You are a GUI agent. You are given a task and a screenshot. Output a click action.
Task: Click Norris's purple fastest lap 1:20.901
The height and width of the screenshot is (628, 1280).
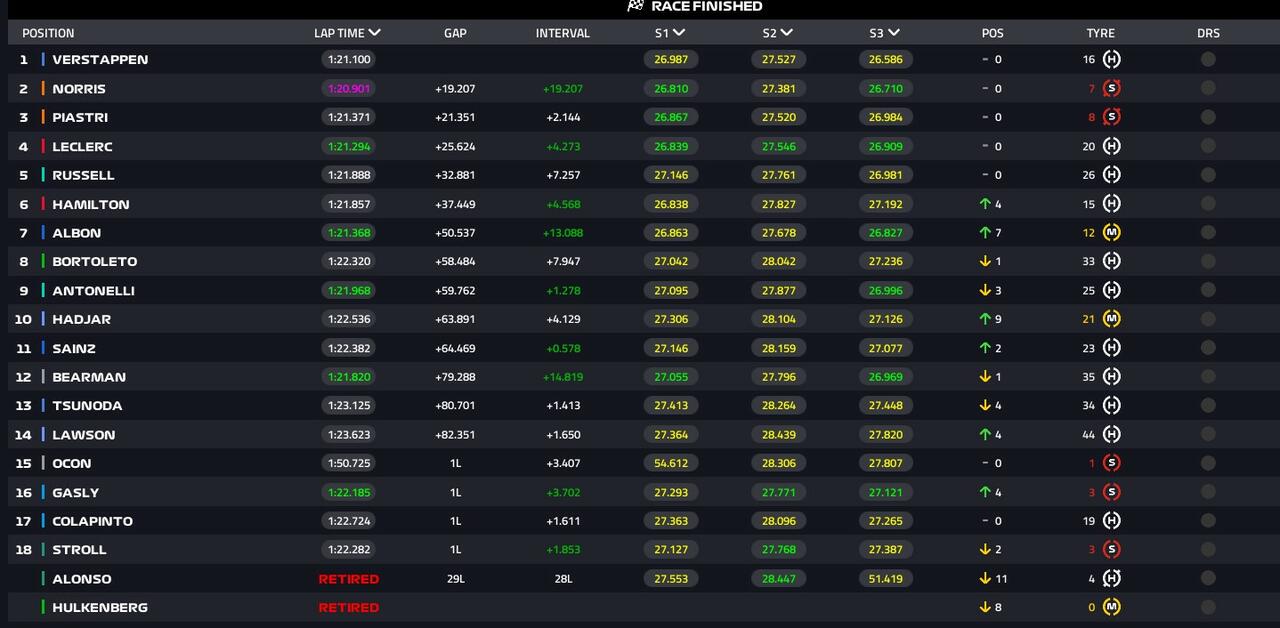click(x=349, y=88)
